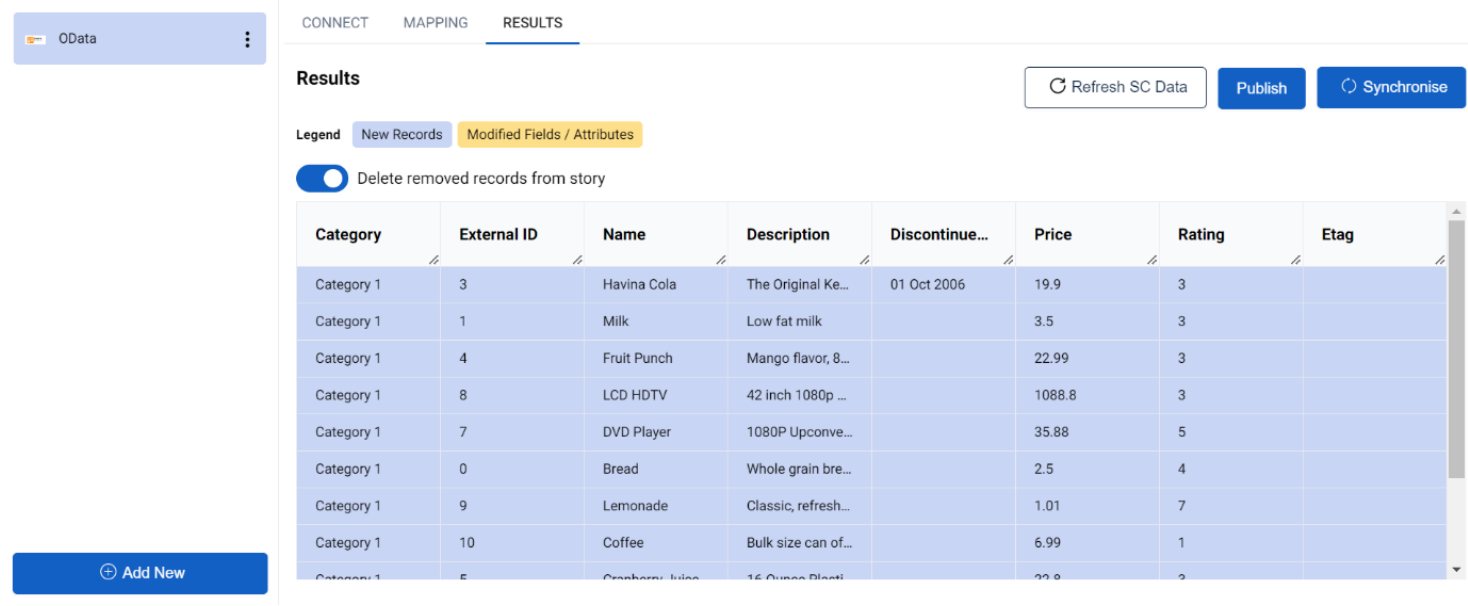Click the OData connection type badge icon
Screen dimensions: 1468x606
[x=36, y=38]
